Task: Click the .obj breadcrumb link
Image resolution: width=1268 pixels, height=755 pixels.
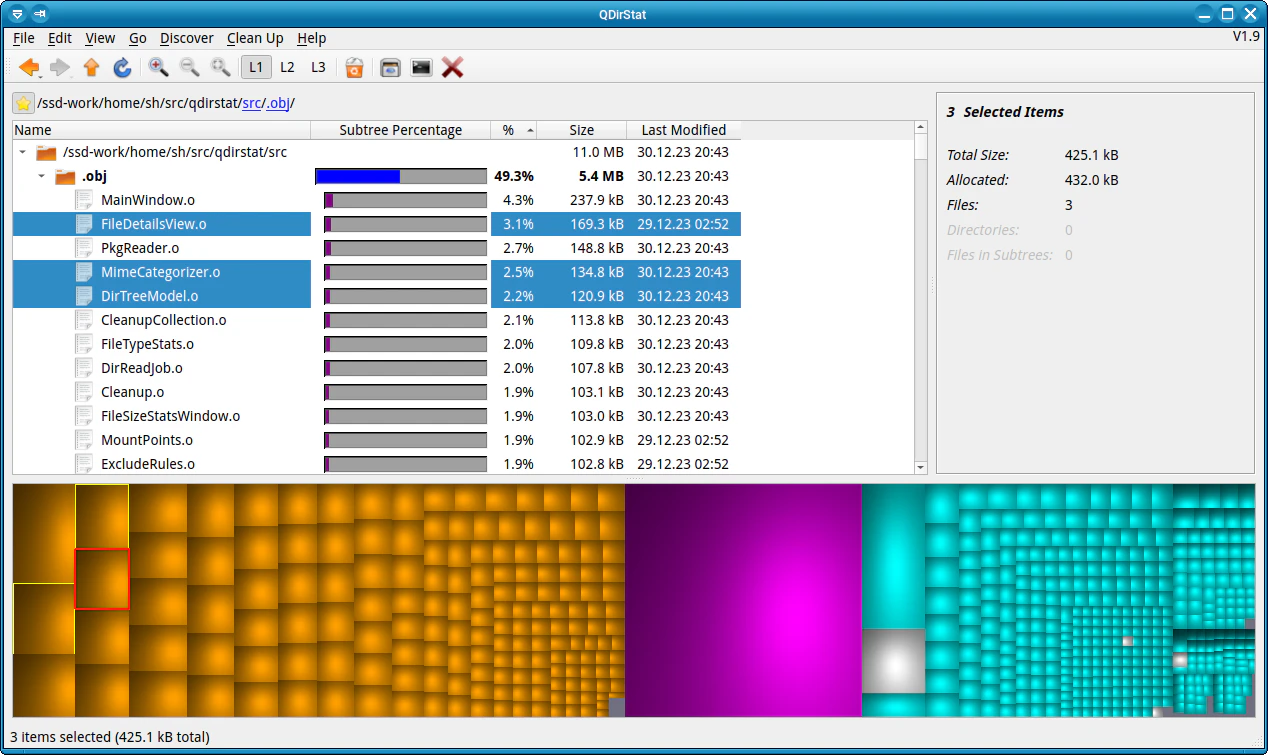Action: (278, 103)
